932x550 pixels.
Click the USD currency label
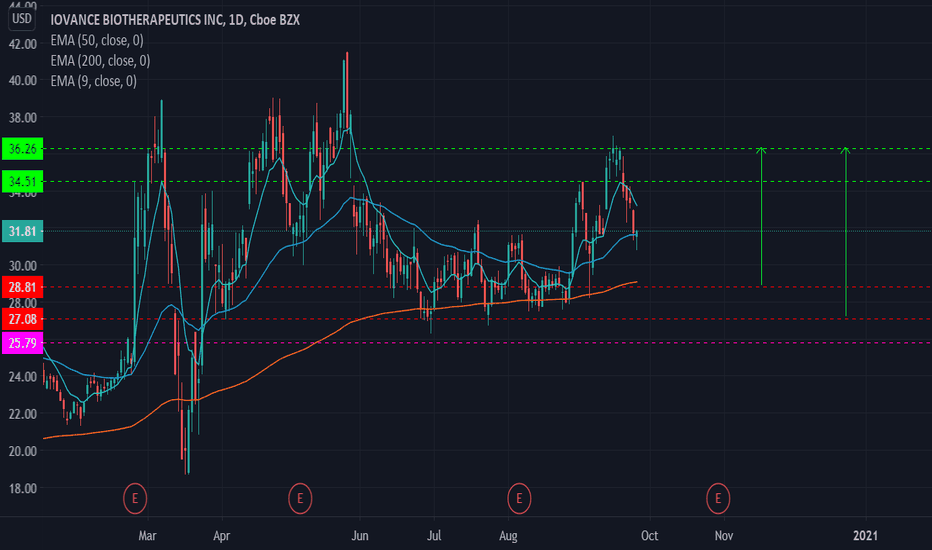[22, 18]
